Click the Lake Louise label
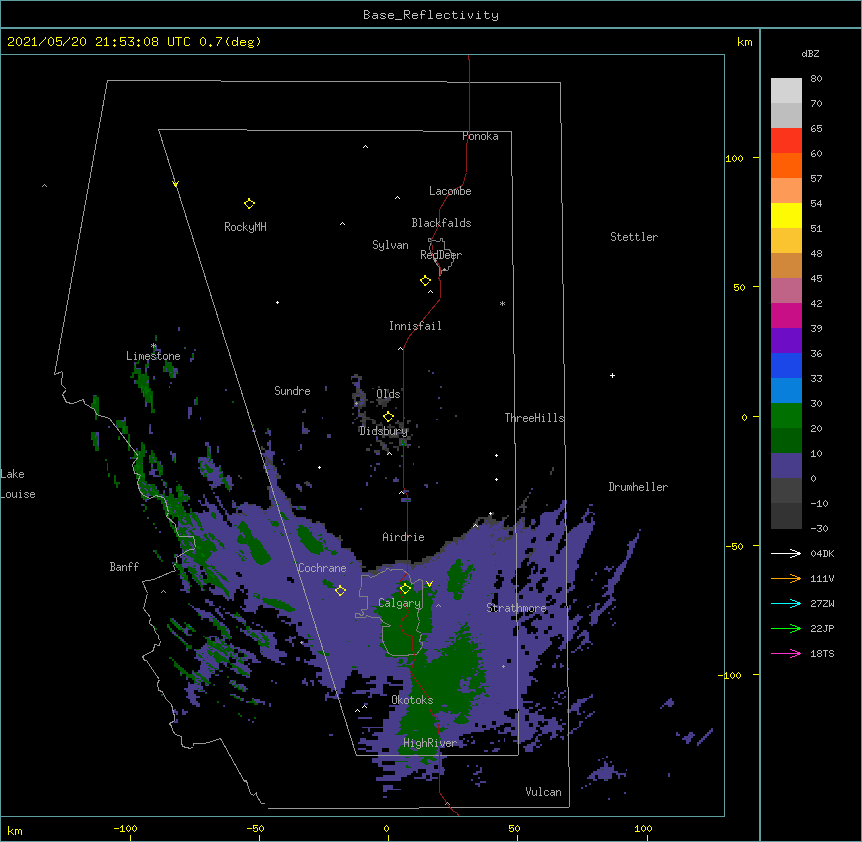The image size is (862, 842). point(18,484)
